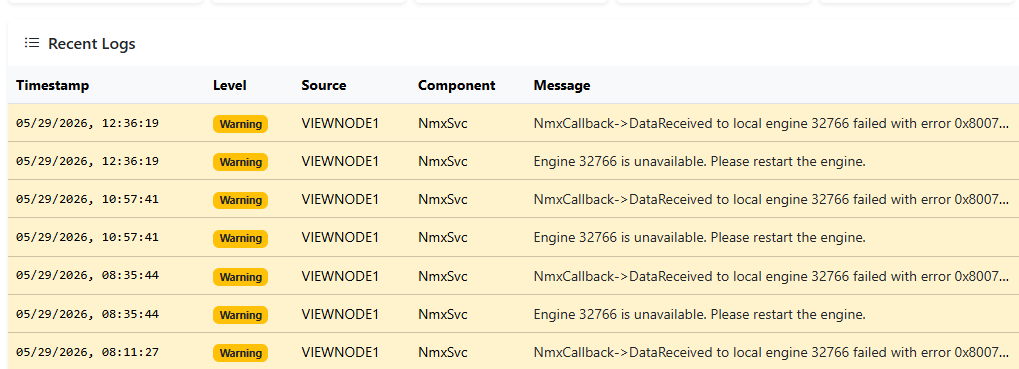Viewport: 1019px width, 369px height.
Task: Click the 08:35:44 NmxCallback->DataReceived failed message
Action: point(772,277)
